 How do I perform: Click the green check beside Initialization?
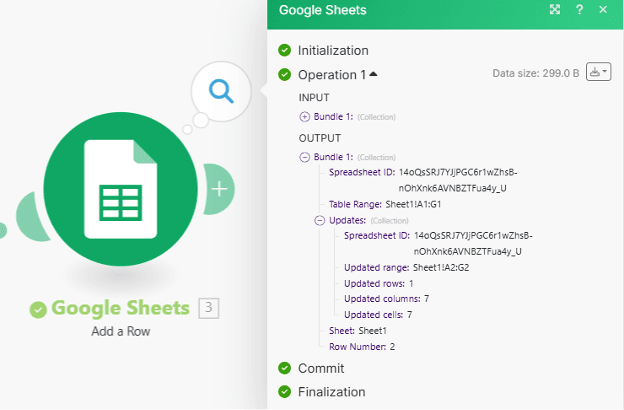pyautogui.click(x=285, y=50)
